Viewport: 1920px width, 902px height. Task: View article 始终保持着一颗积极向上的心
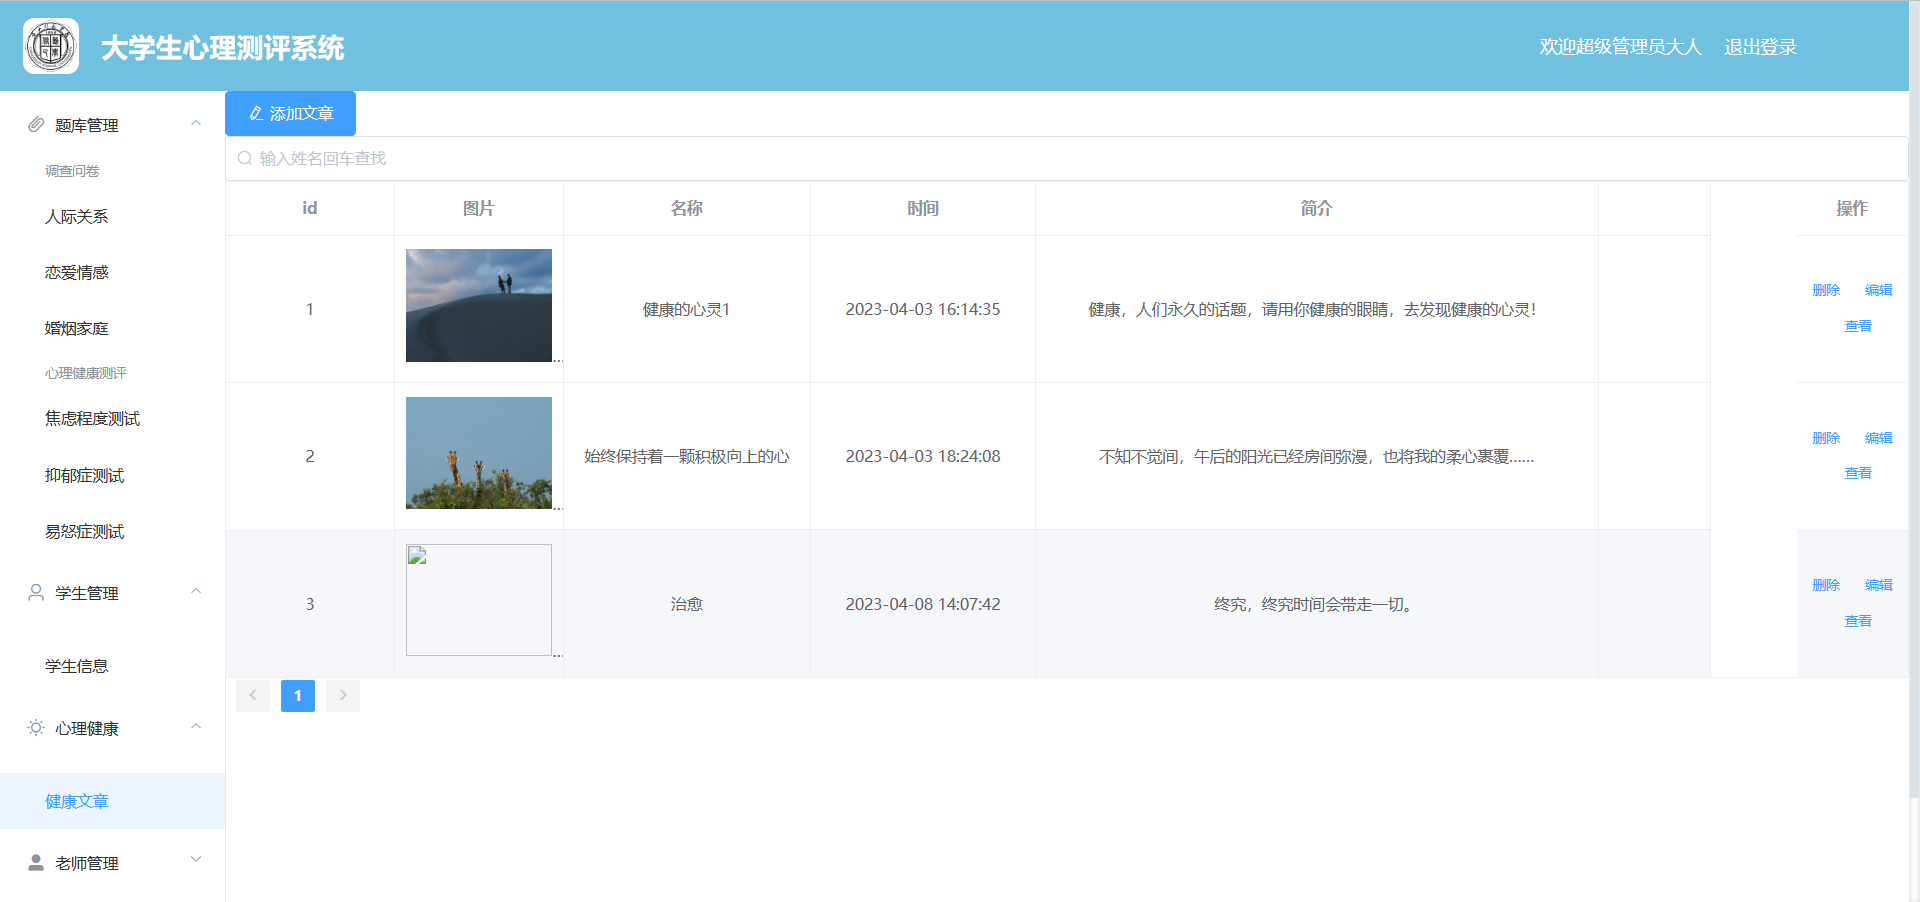[1858, 473]
